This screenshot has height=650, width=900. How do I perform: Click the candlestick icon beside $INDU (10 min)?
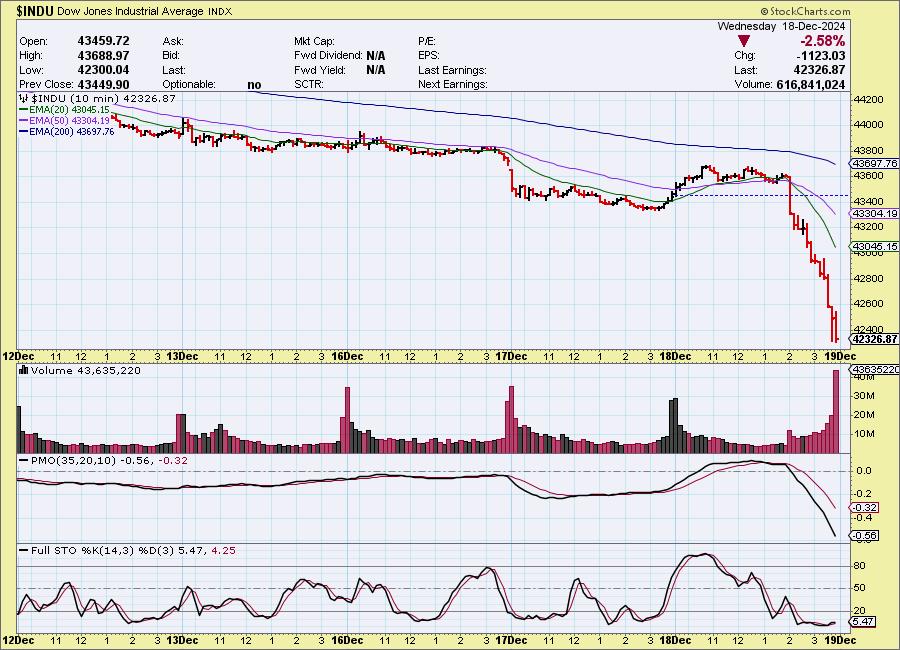coord(24,99)
